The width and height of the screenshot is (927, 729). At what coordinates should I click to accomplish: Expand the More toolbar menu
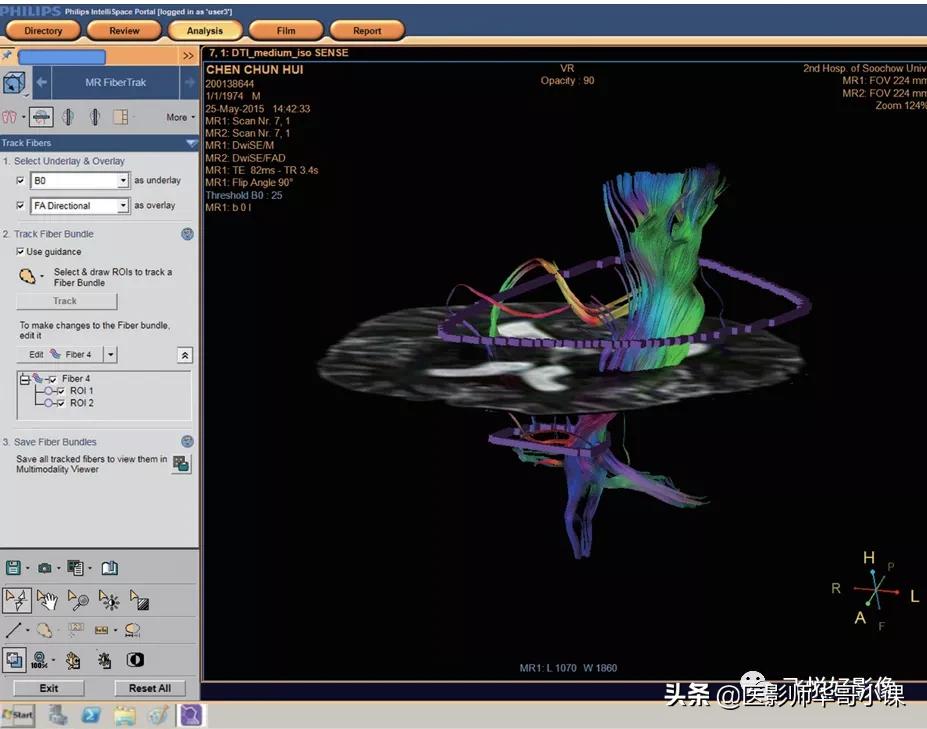click(x=180, y=117)
